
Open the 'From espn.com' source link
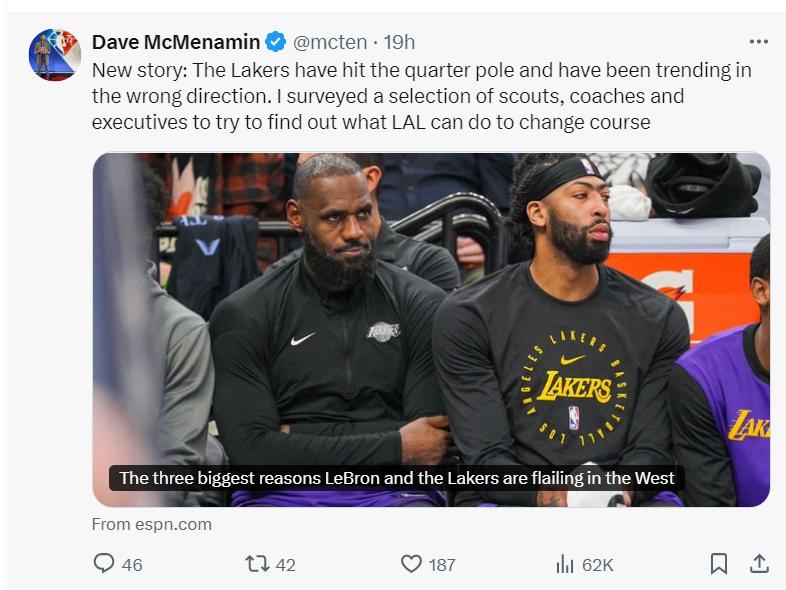click(152, 524)
